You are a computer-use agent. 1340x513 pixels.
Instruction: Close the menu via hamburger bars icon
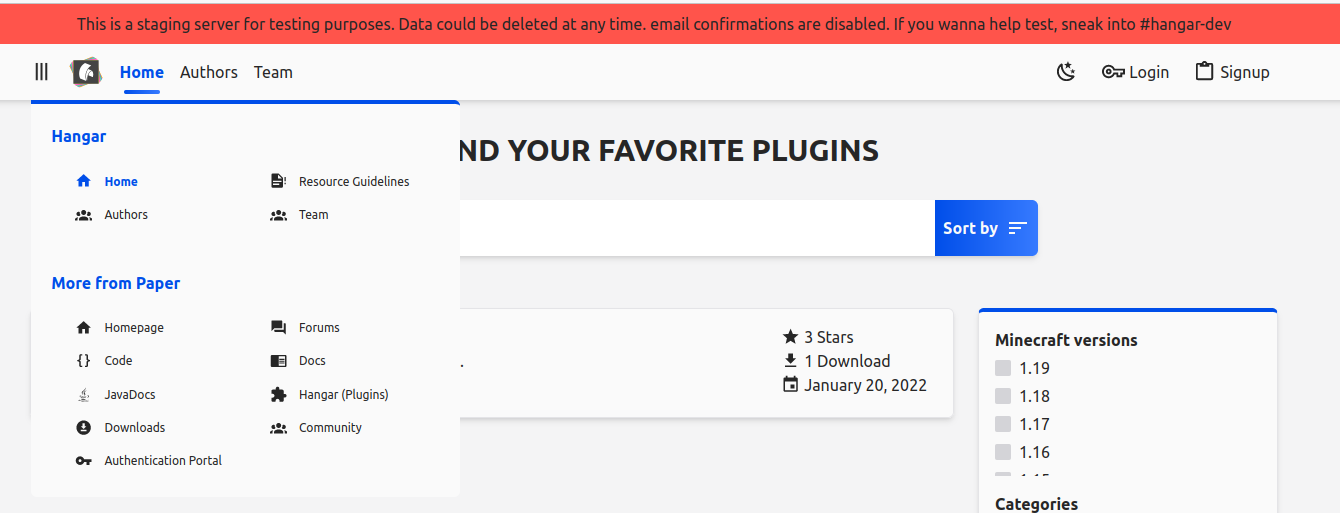click(41, 72)
